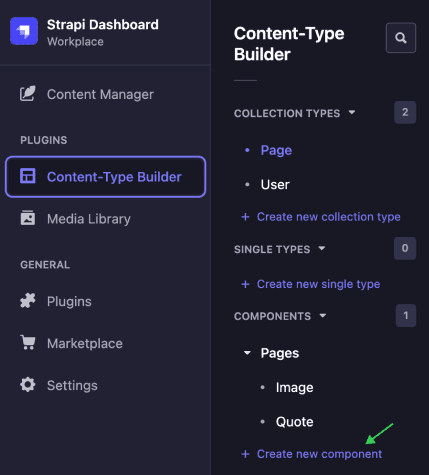Click Create new collection type link

[329, 217]
